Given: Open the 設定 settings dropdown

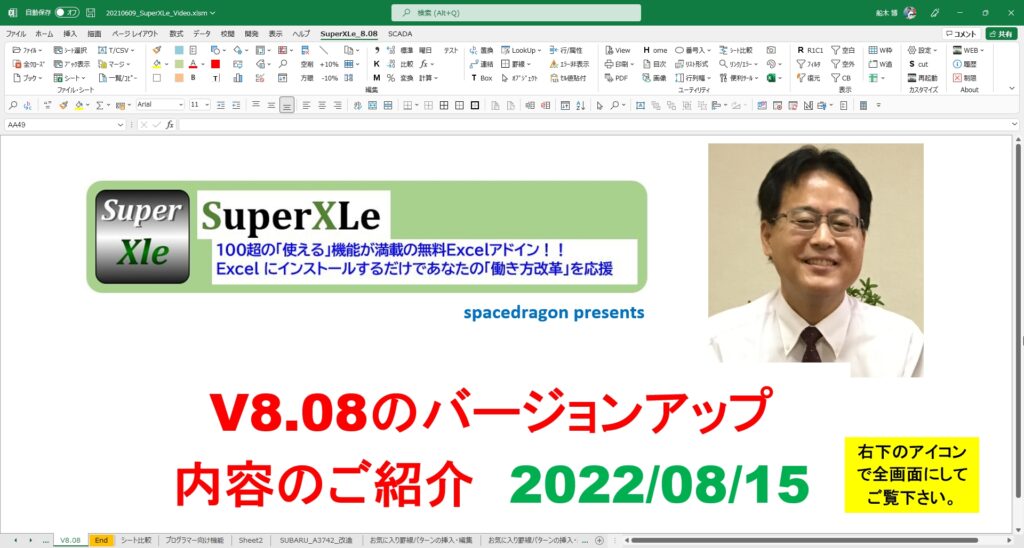Looking at the screenshot, I should pyautogui.click(x=922, y=50).
